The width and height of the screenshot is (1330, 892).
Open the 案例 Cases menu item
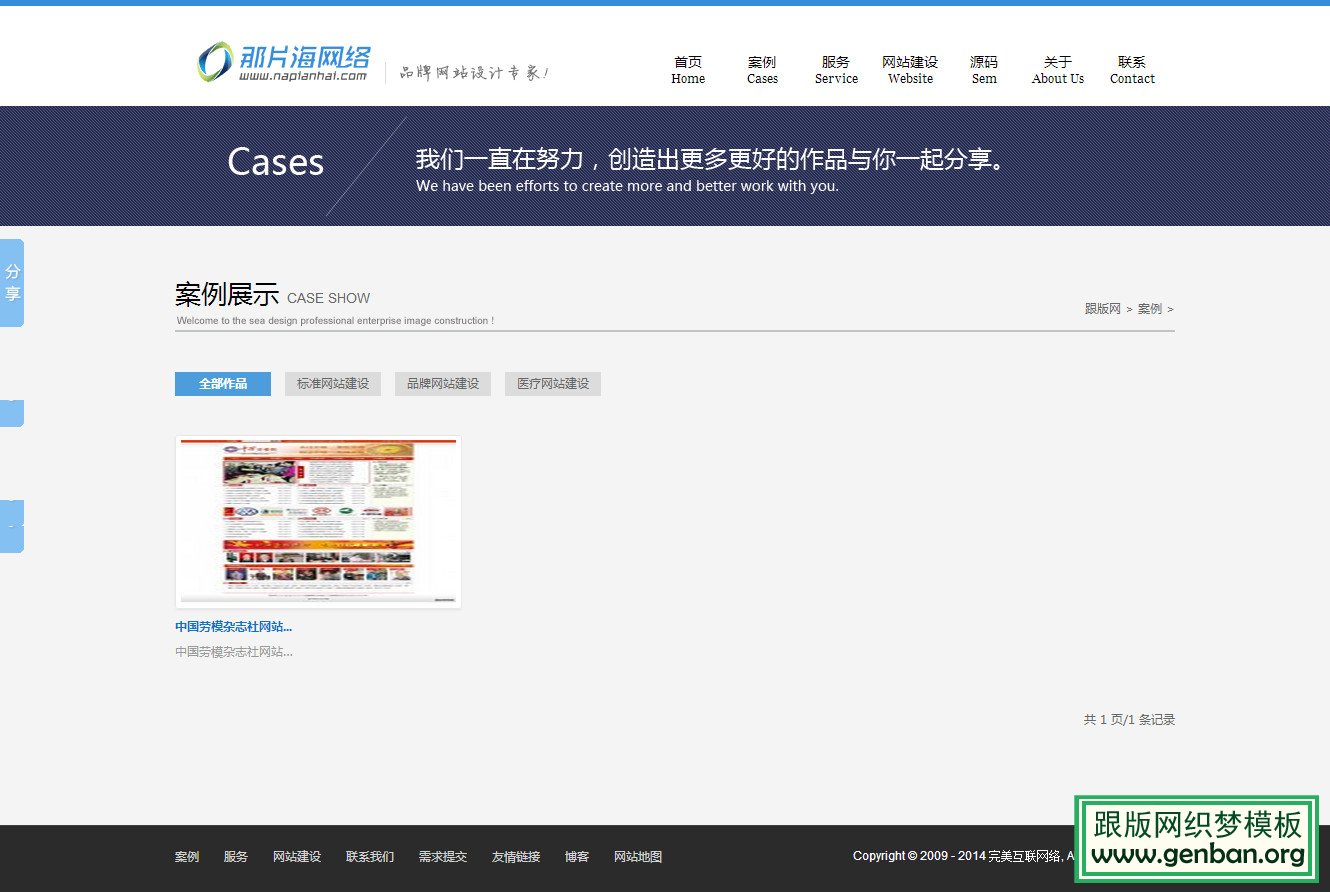[x=762, y=70]
